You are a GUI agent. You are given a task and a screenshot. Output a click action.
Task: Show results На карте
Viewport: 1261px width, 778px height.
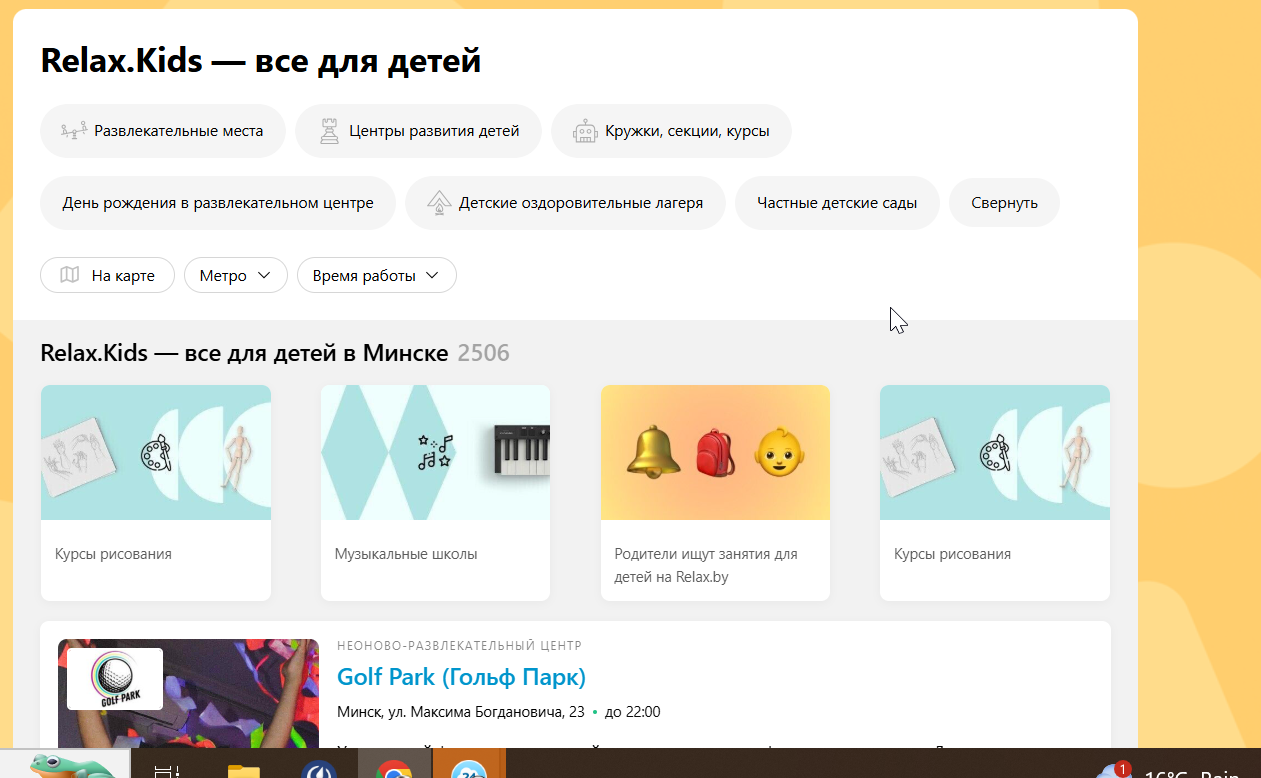tap(107, 275)
